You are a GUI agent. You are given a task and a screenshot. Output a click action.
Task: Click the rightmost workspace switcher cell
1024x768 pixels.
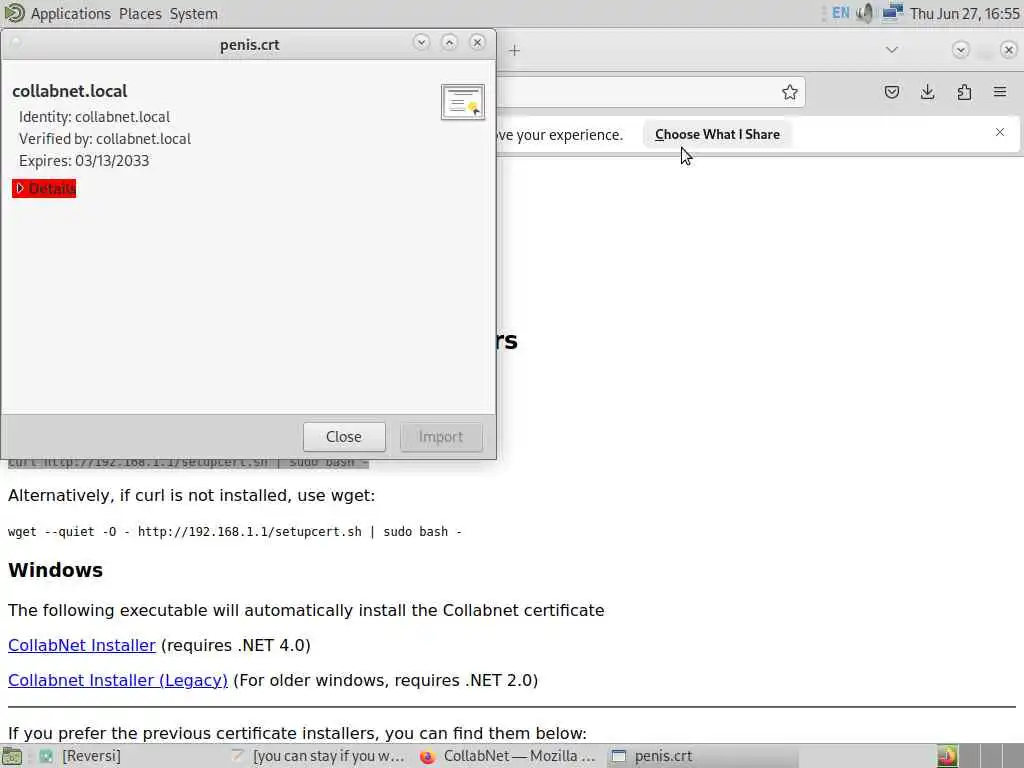[x=1014, y=756]
